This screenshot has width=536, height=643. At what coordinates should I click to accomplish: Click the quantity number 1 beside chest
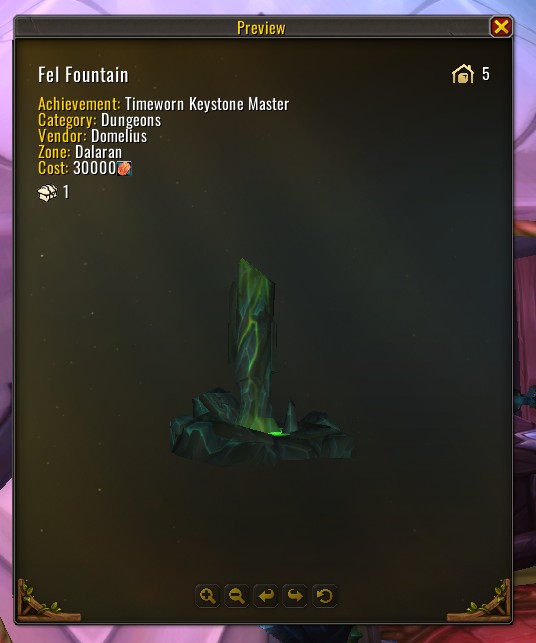(x=66, y=192)
